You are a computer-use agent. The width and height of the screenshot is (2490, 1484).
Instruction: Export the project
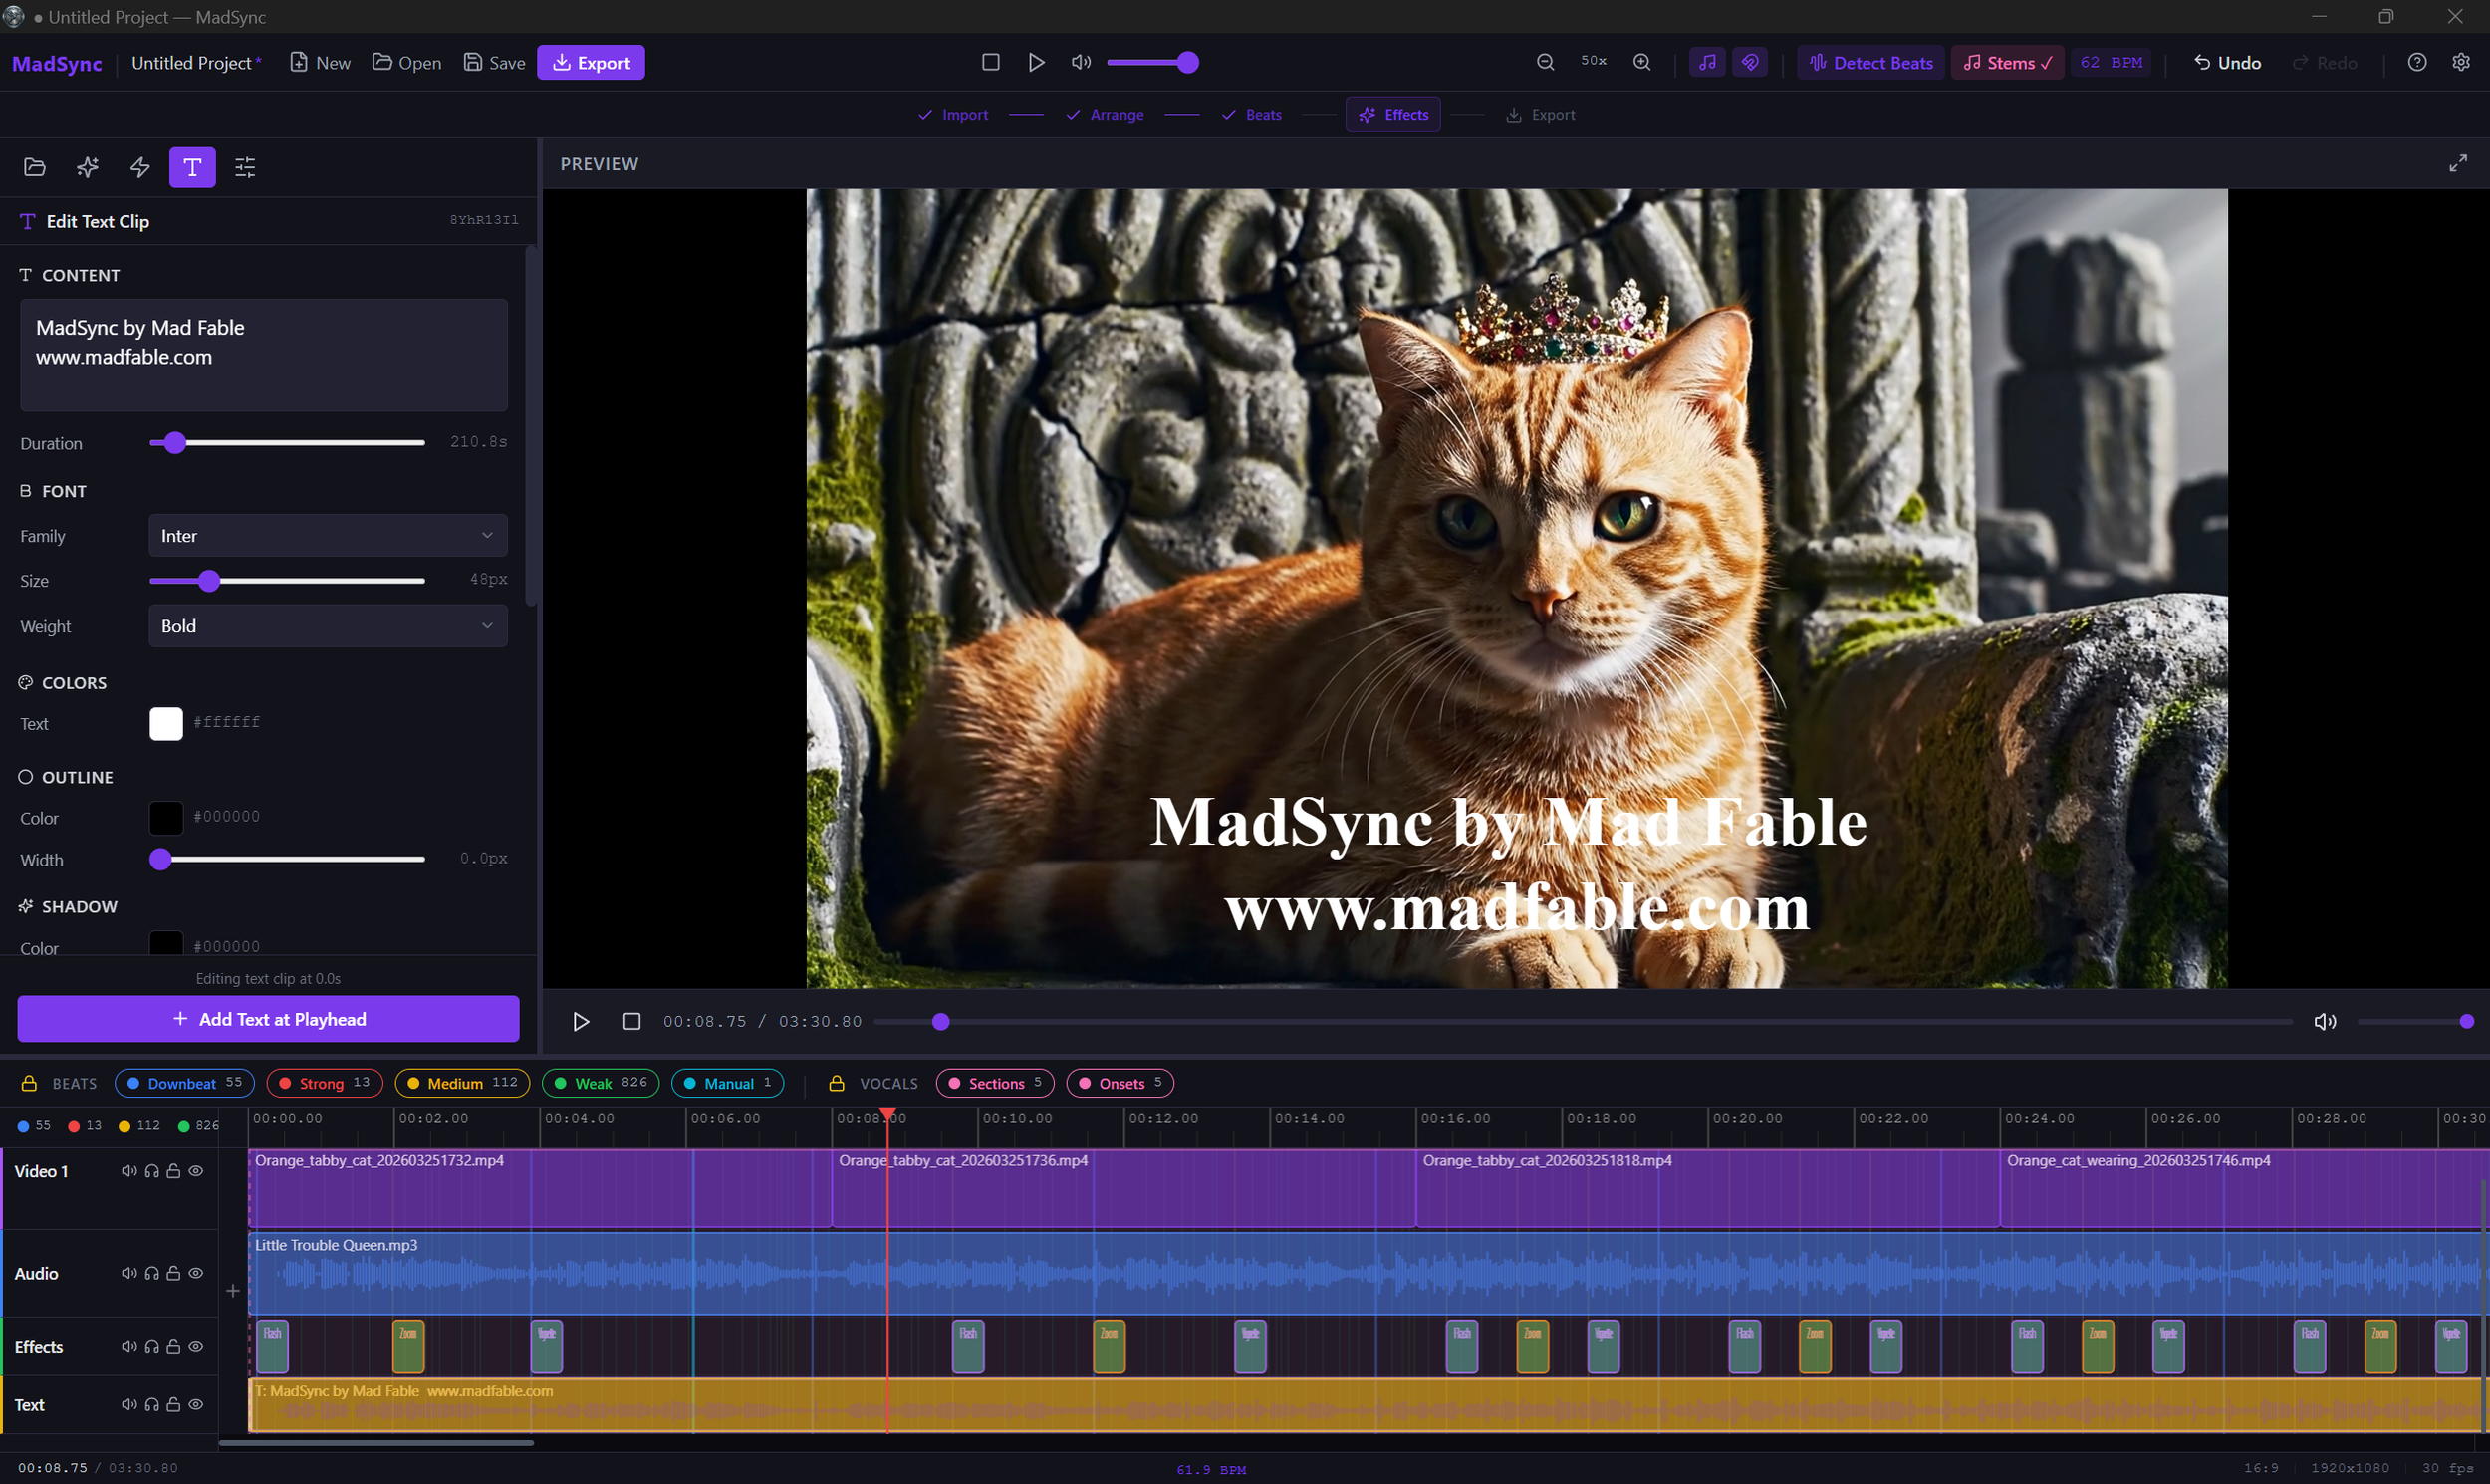pyautogui.click(x=590, y=62)
